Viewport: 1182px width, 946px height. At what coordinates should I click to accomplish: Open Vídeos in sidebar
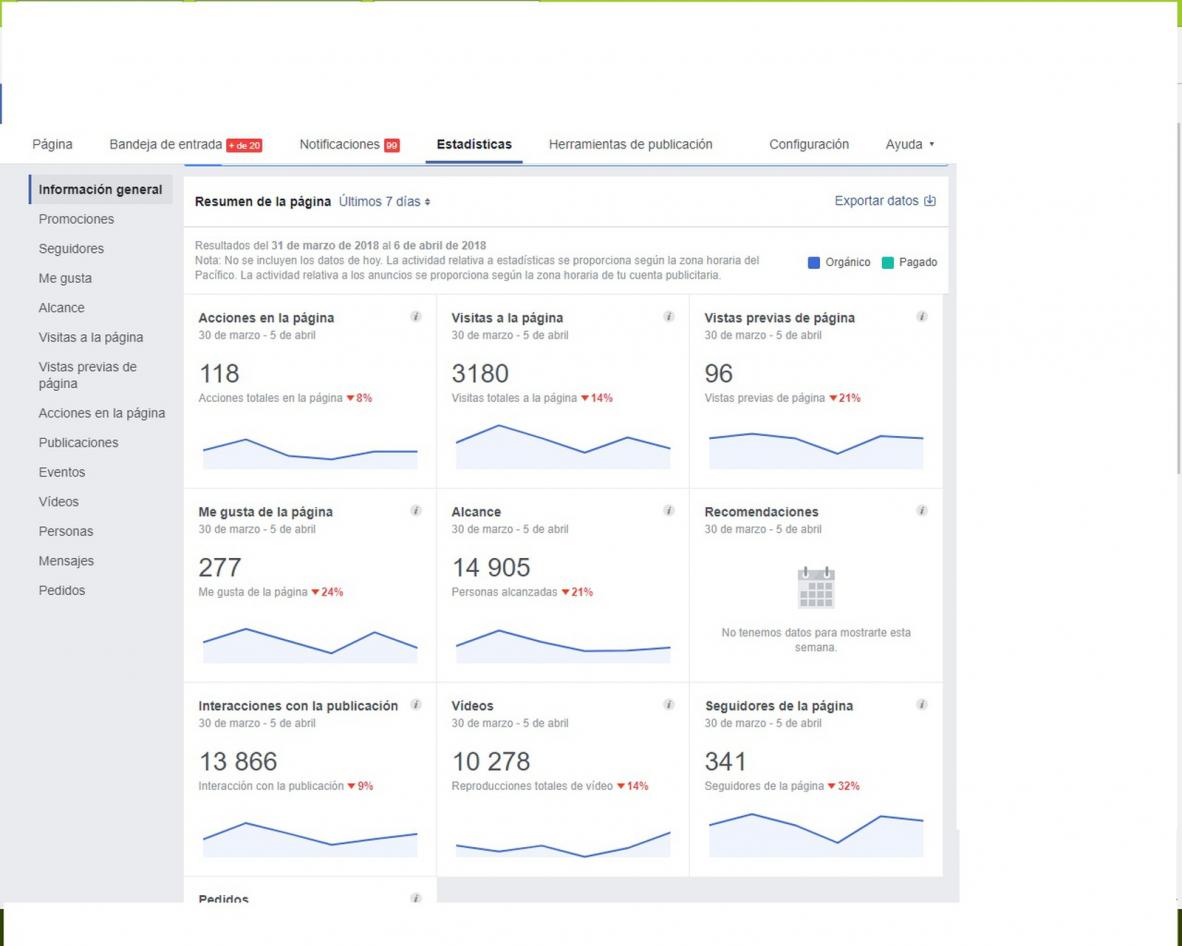pos(59,501)
